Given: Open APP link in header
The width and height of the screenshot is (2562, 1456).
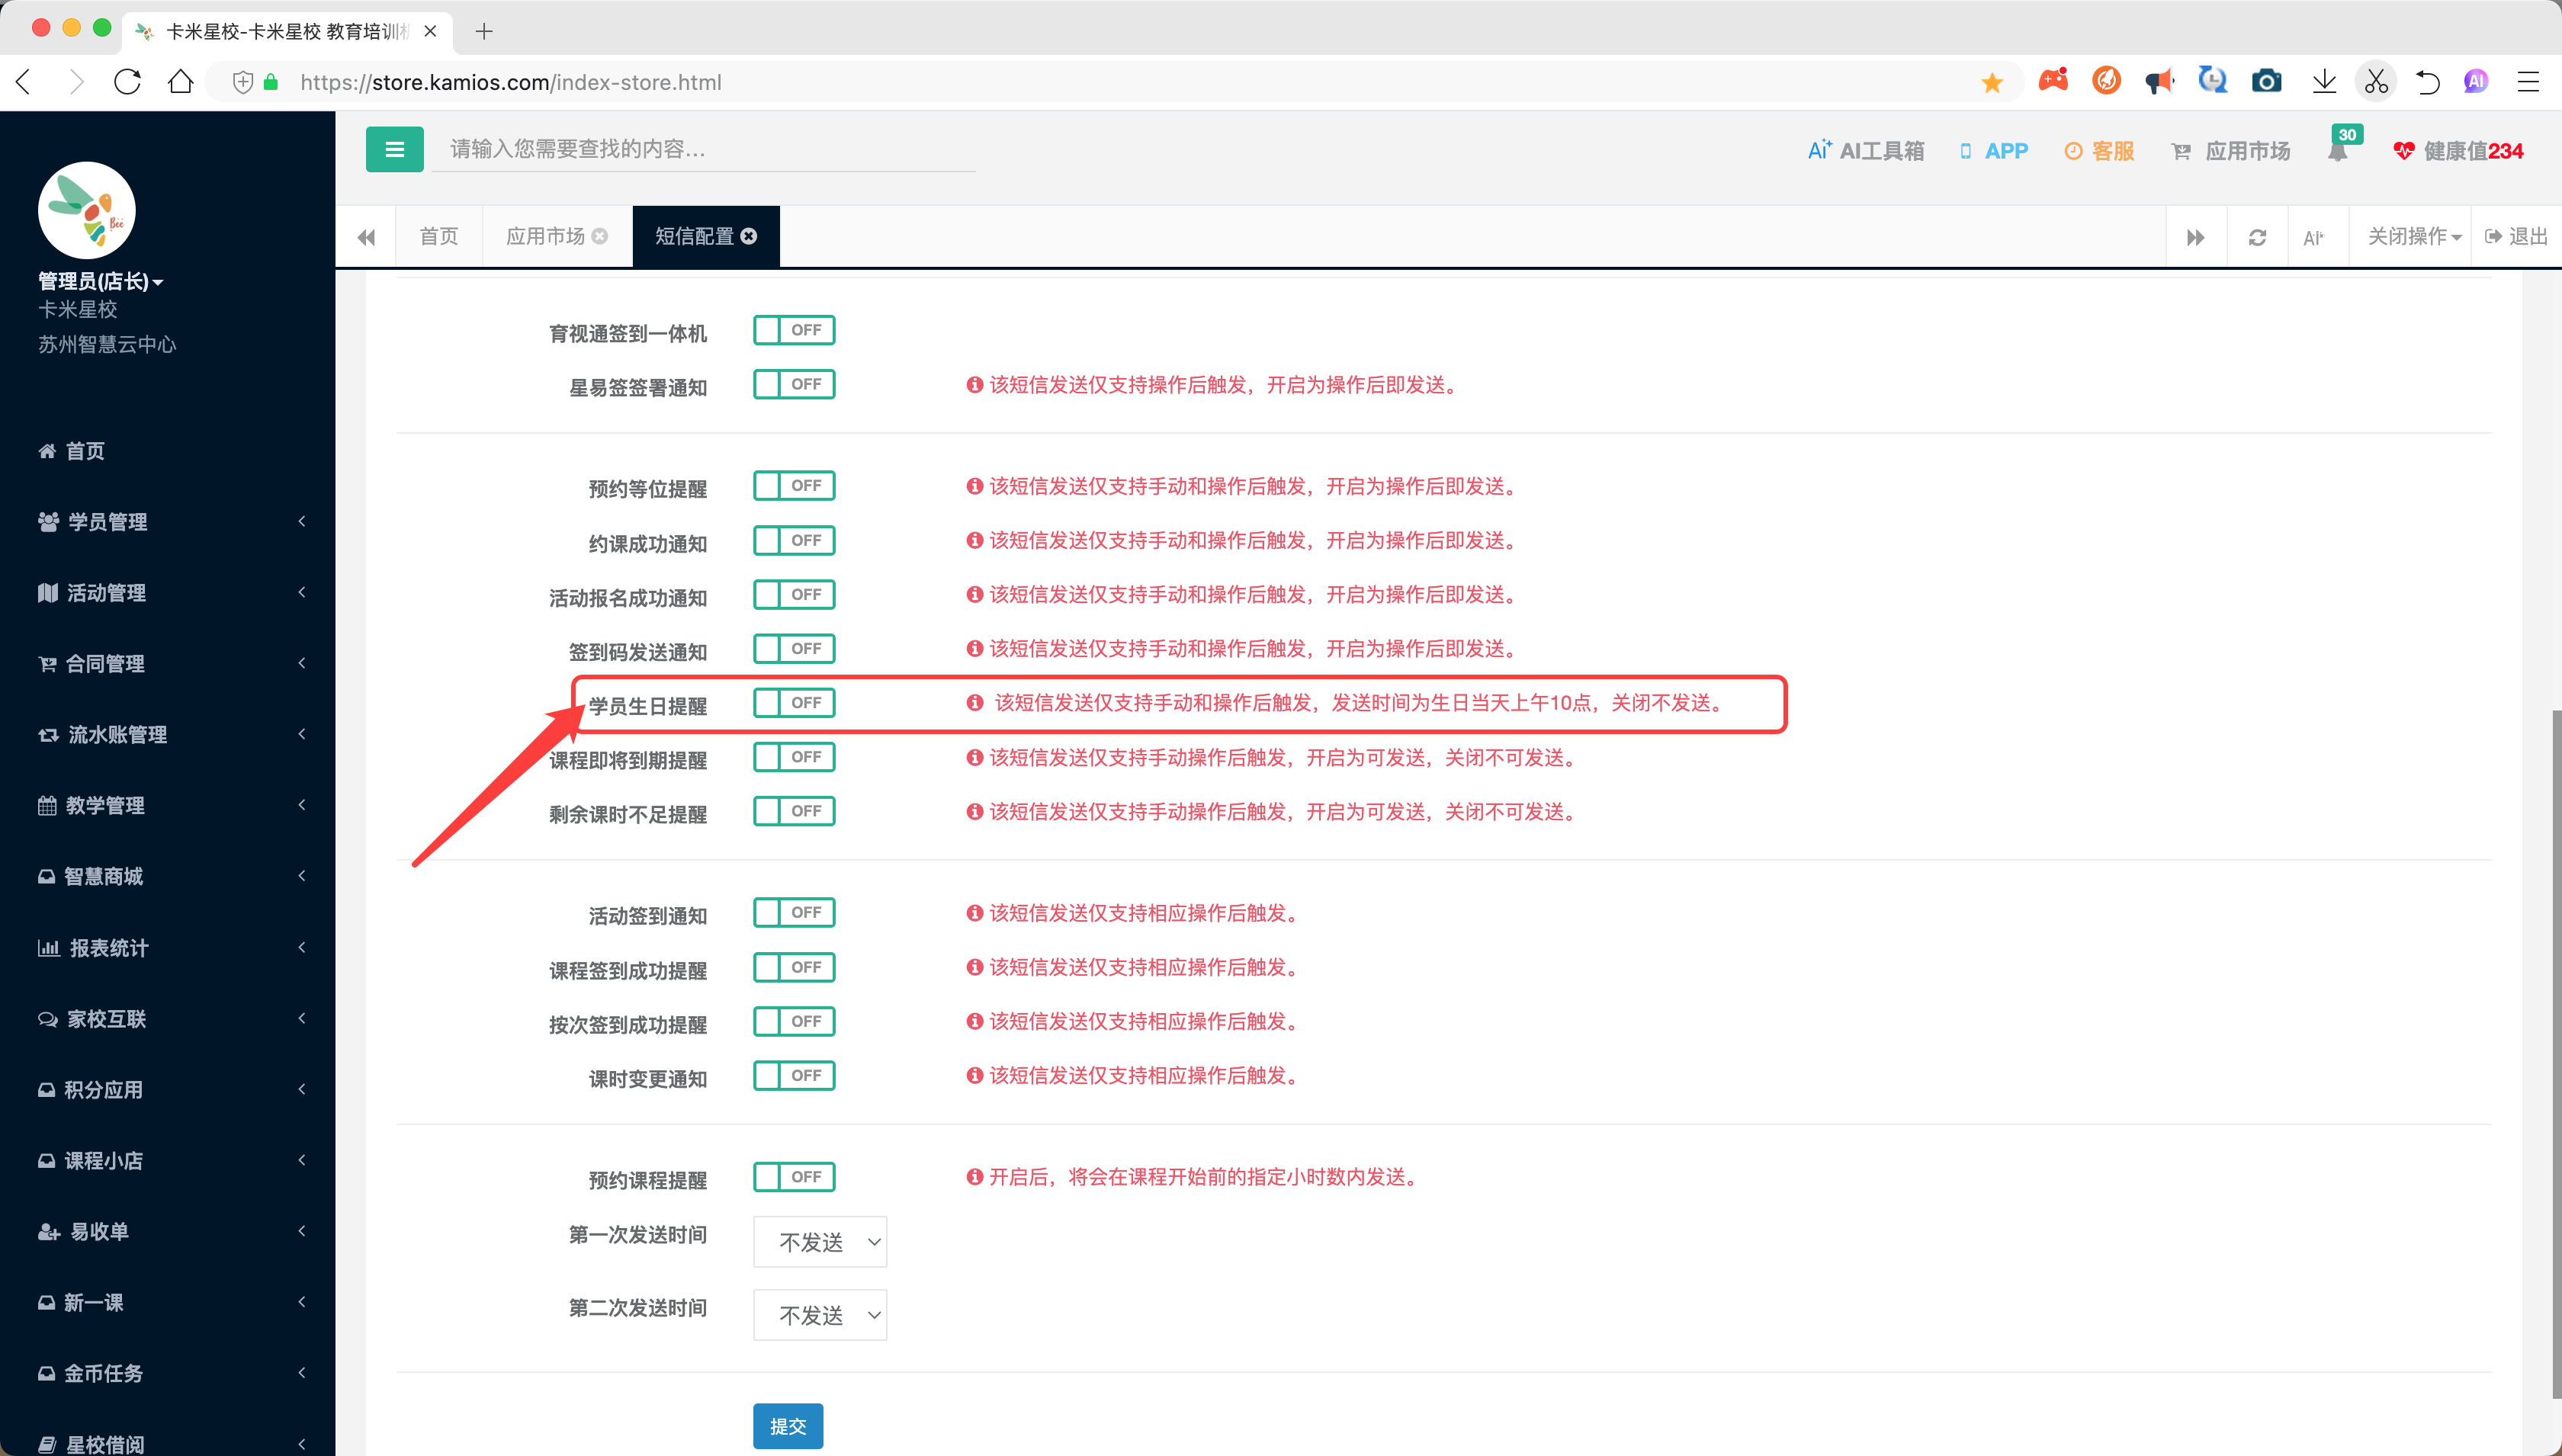Looking at the screenshot, I should pyautogui.click(x=1994, y=151).
